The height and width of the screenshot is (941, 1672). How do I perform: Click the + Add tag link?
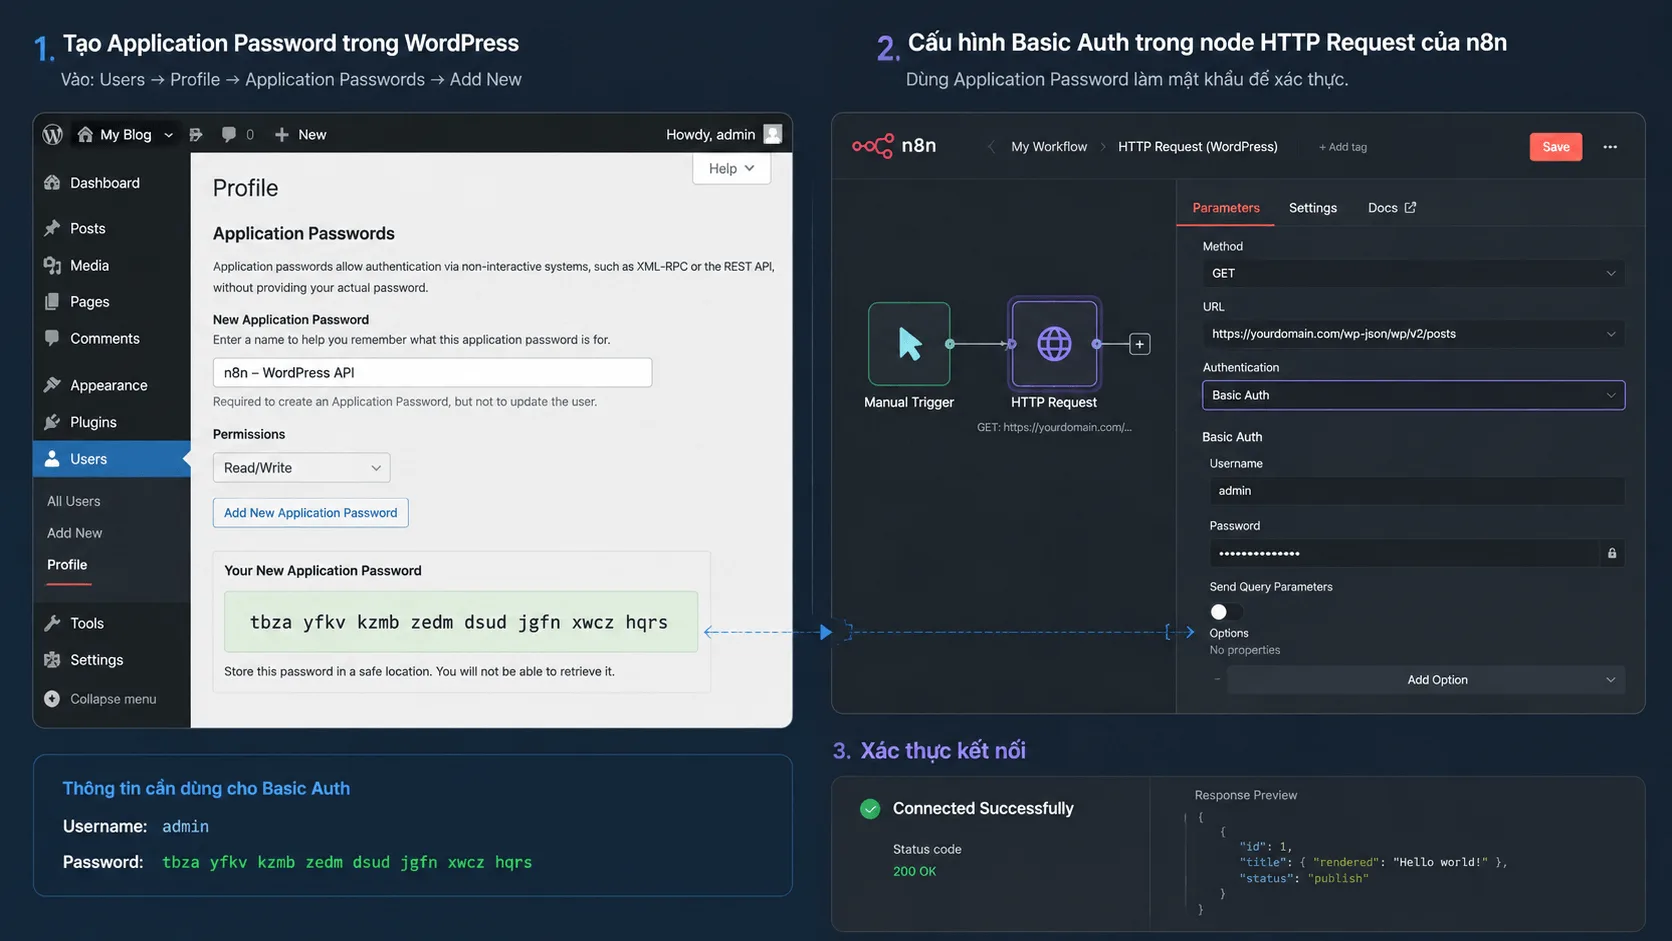click(x=1343, y=147)
